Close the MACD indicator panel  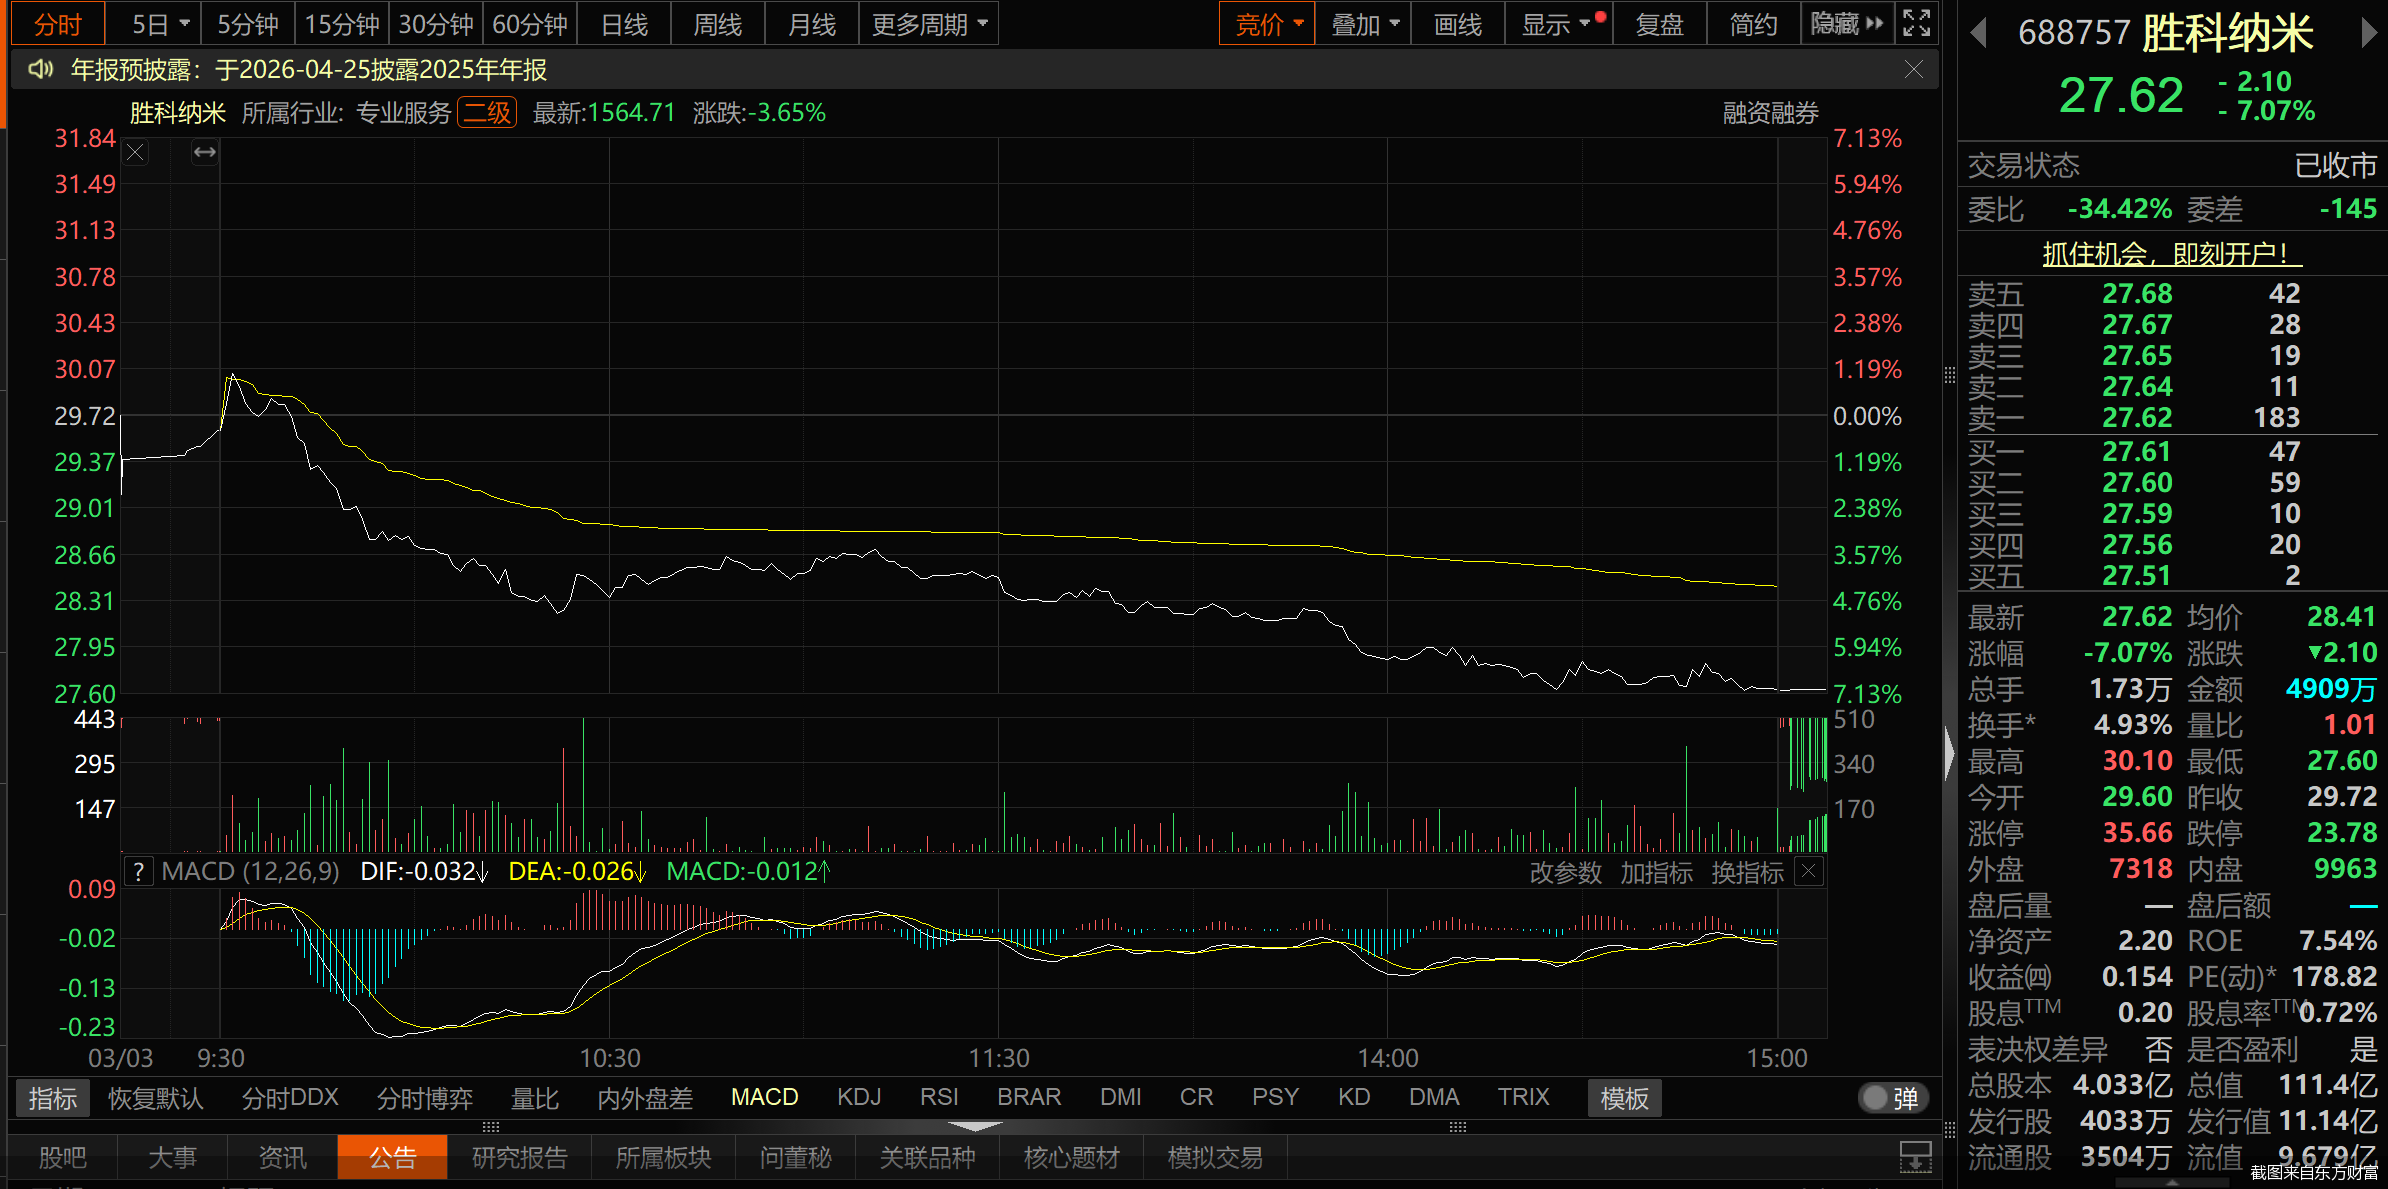[1808, 872]
